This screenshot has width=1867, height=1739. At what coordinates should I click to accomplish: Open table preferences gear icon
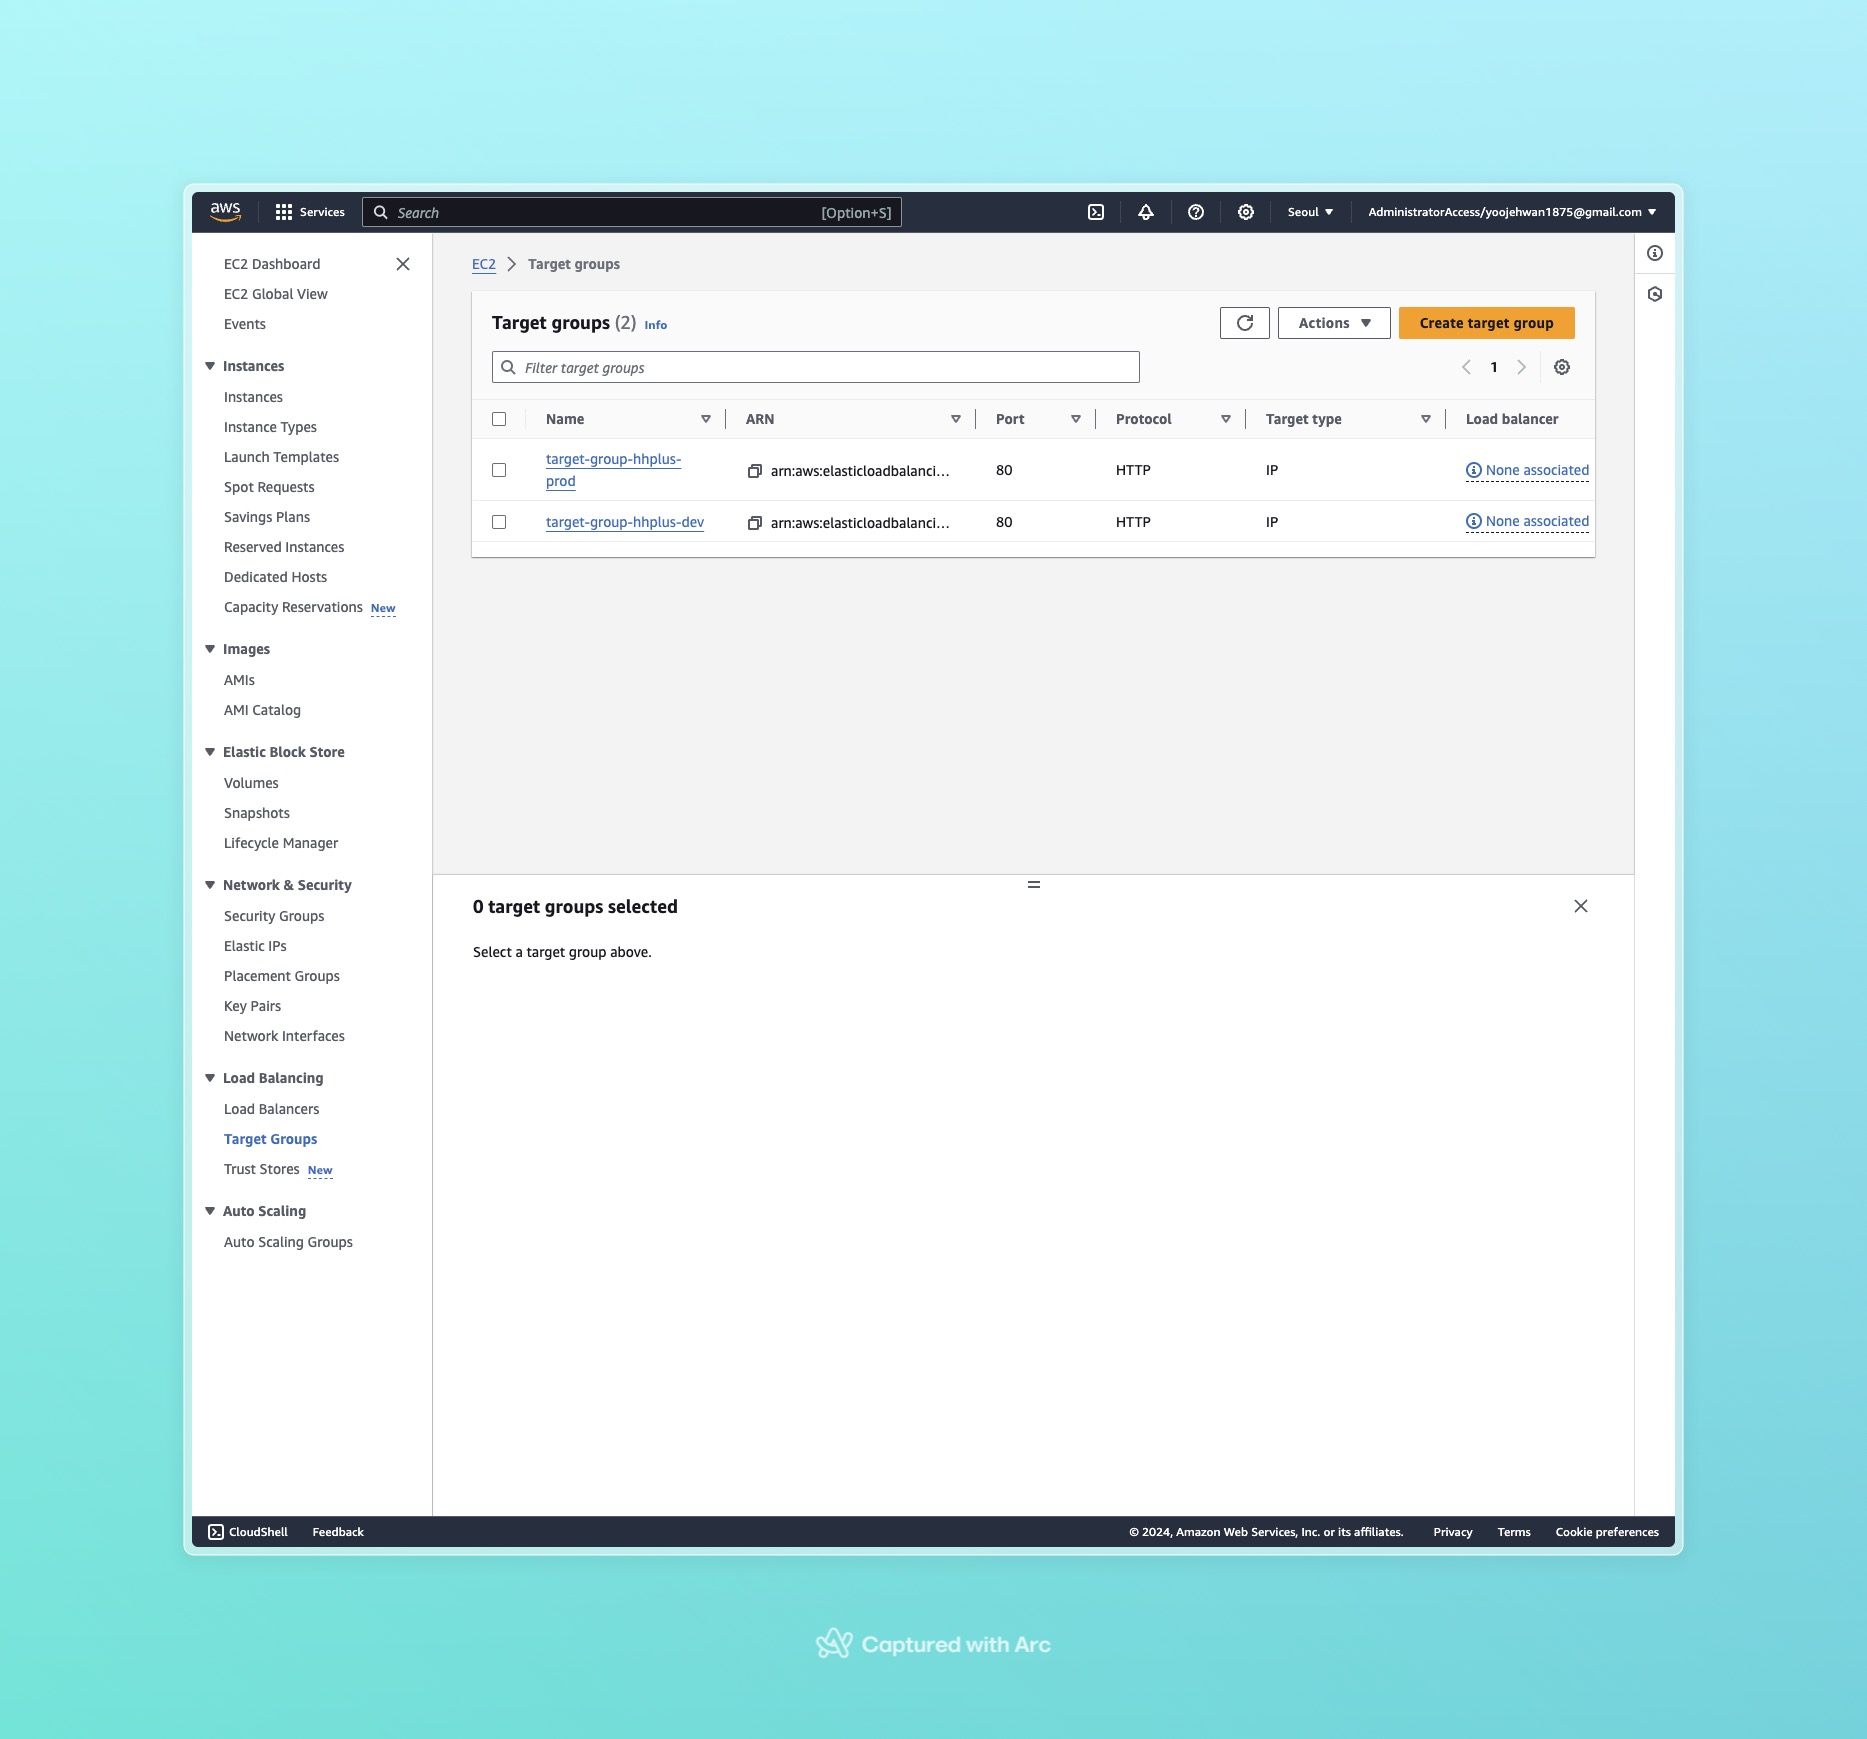click(1562, 367)
